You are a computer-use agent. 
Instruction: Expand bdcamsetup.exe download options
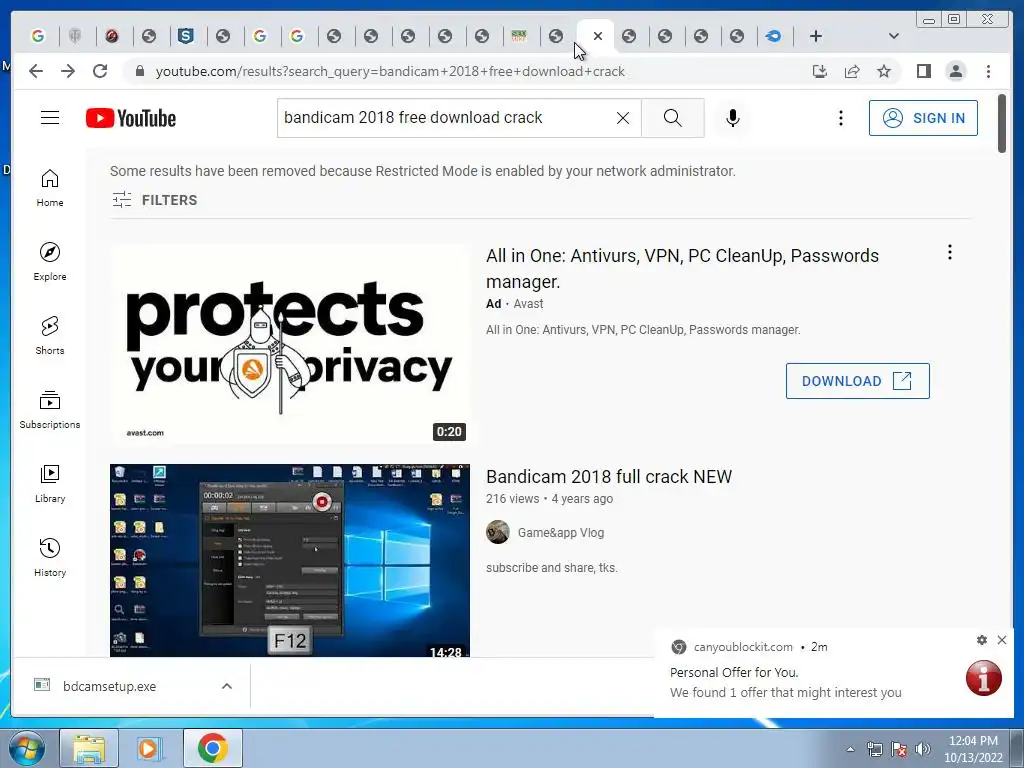pyautogui.click(x=227, y=686)
